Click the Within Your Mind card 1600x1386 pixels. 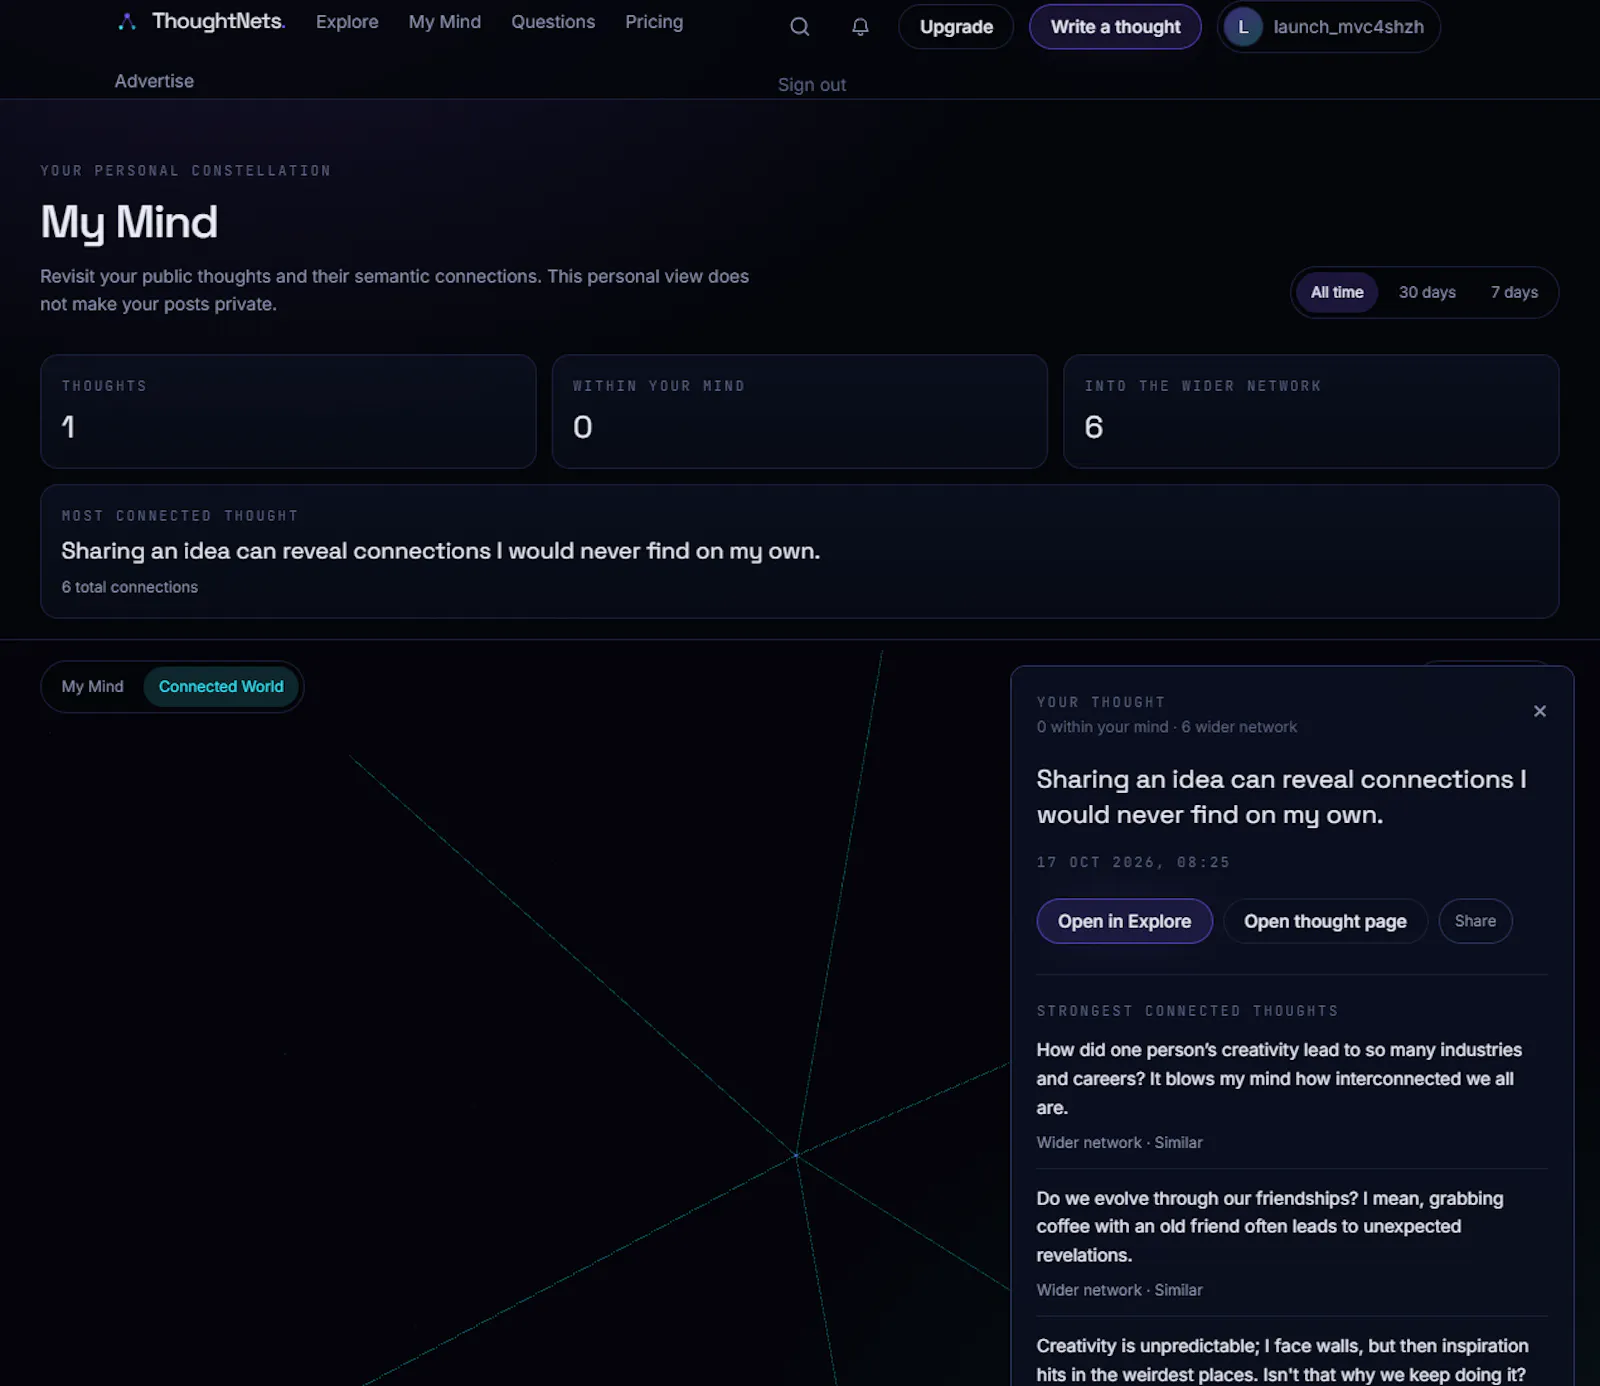click(x=800, y=412)
